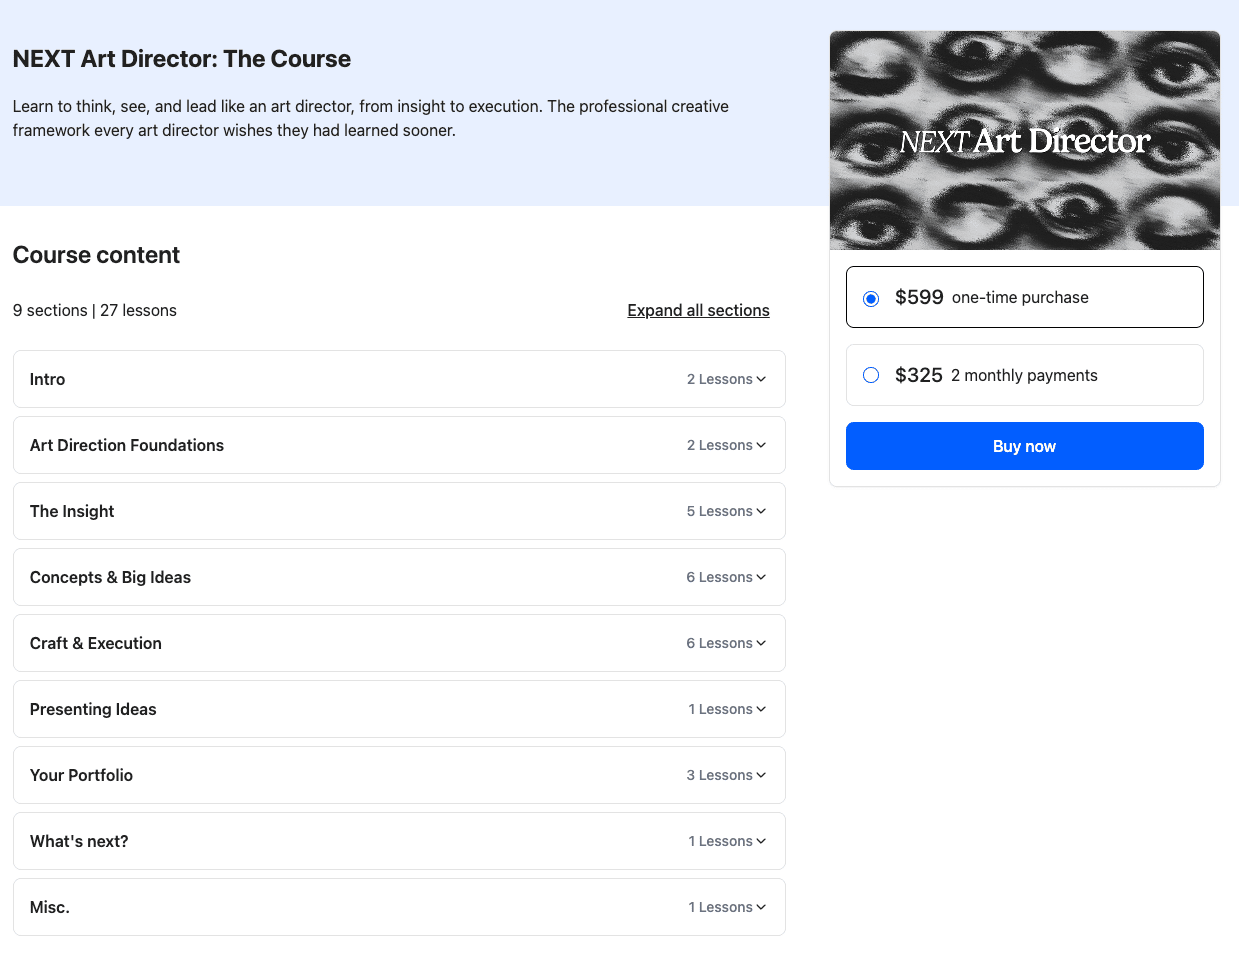Click the chevron icon beside Intro lessons

click(x=761, y=379)
